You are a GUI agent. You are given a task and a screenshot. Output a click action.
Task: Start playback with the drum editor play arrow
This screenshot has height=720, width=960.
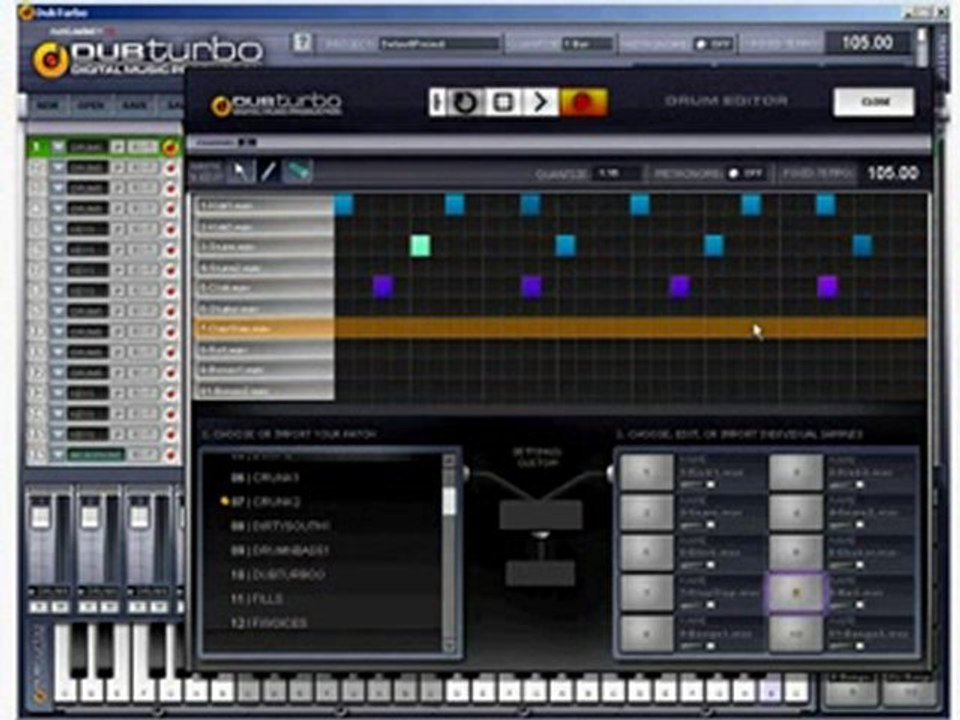541,102
